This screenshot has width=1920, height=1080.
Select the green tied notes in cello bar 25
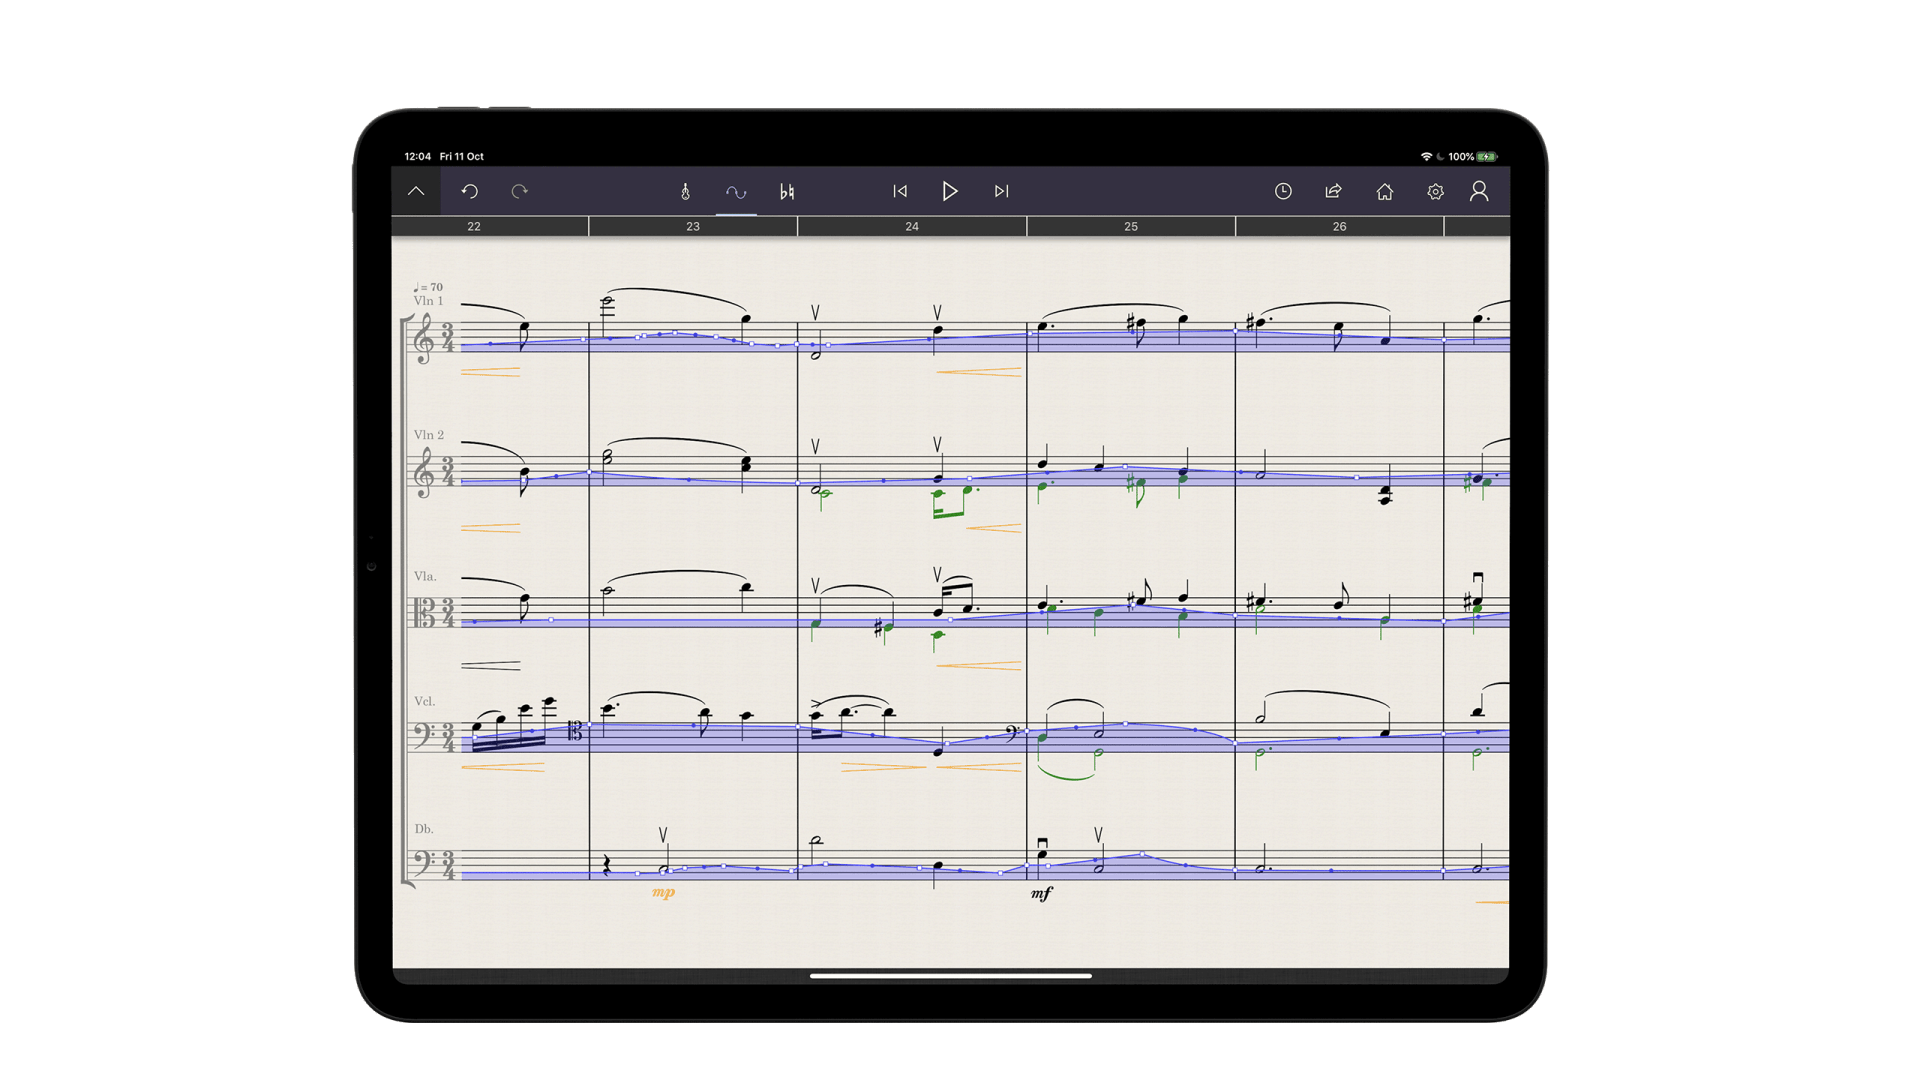pyautogui.click(x=1070, y=756)
